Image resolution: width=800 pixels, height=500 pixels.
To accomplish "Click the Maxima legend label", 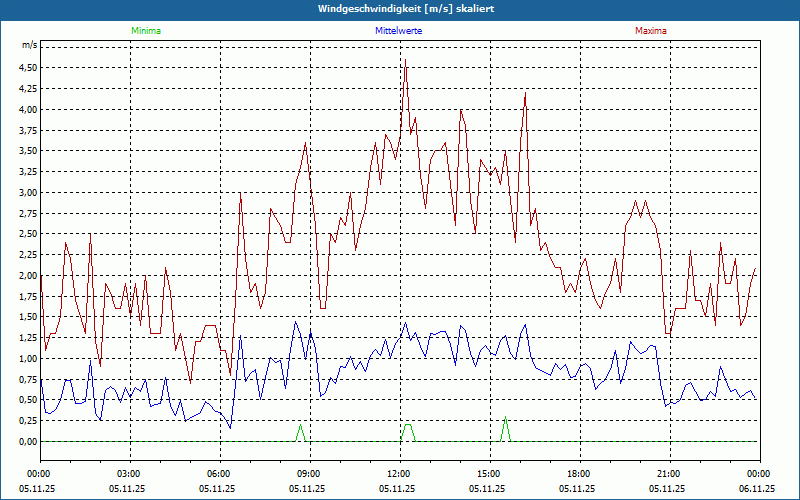I will 651,31.
